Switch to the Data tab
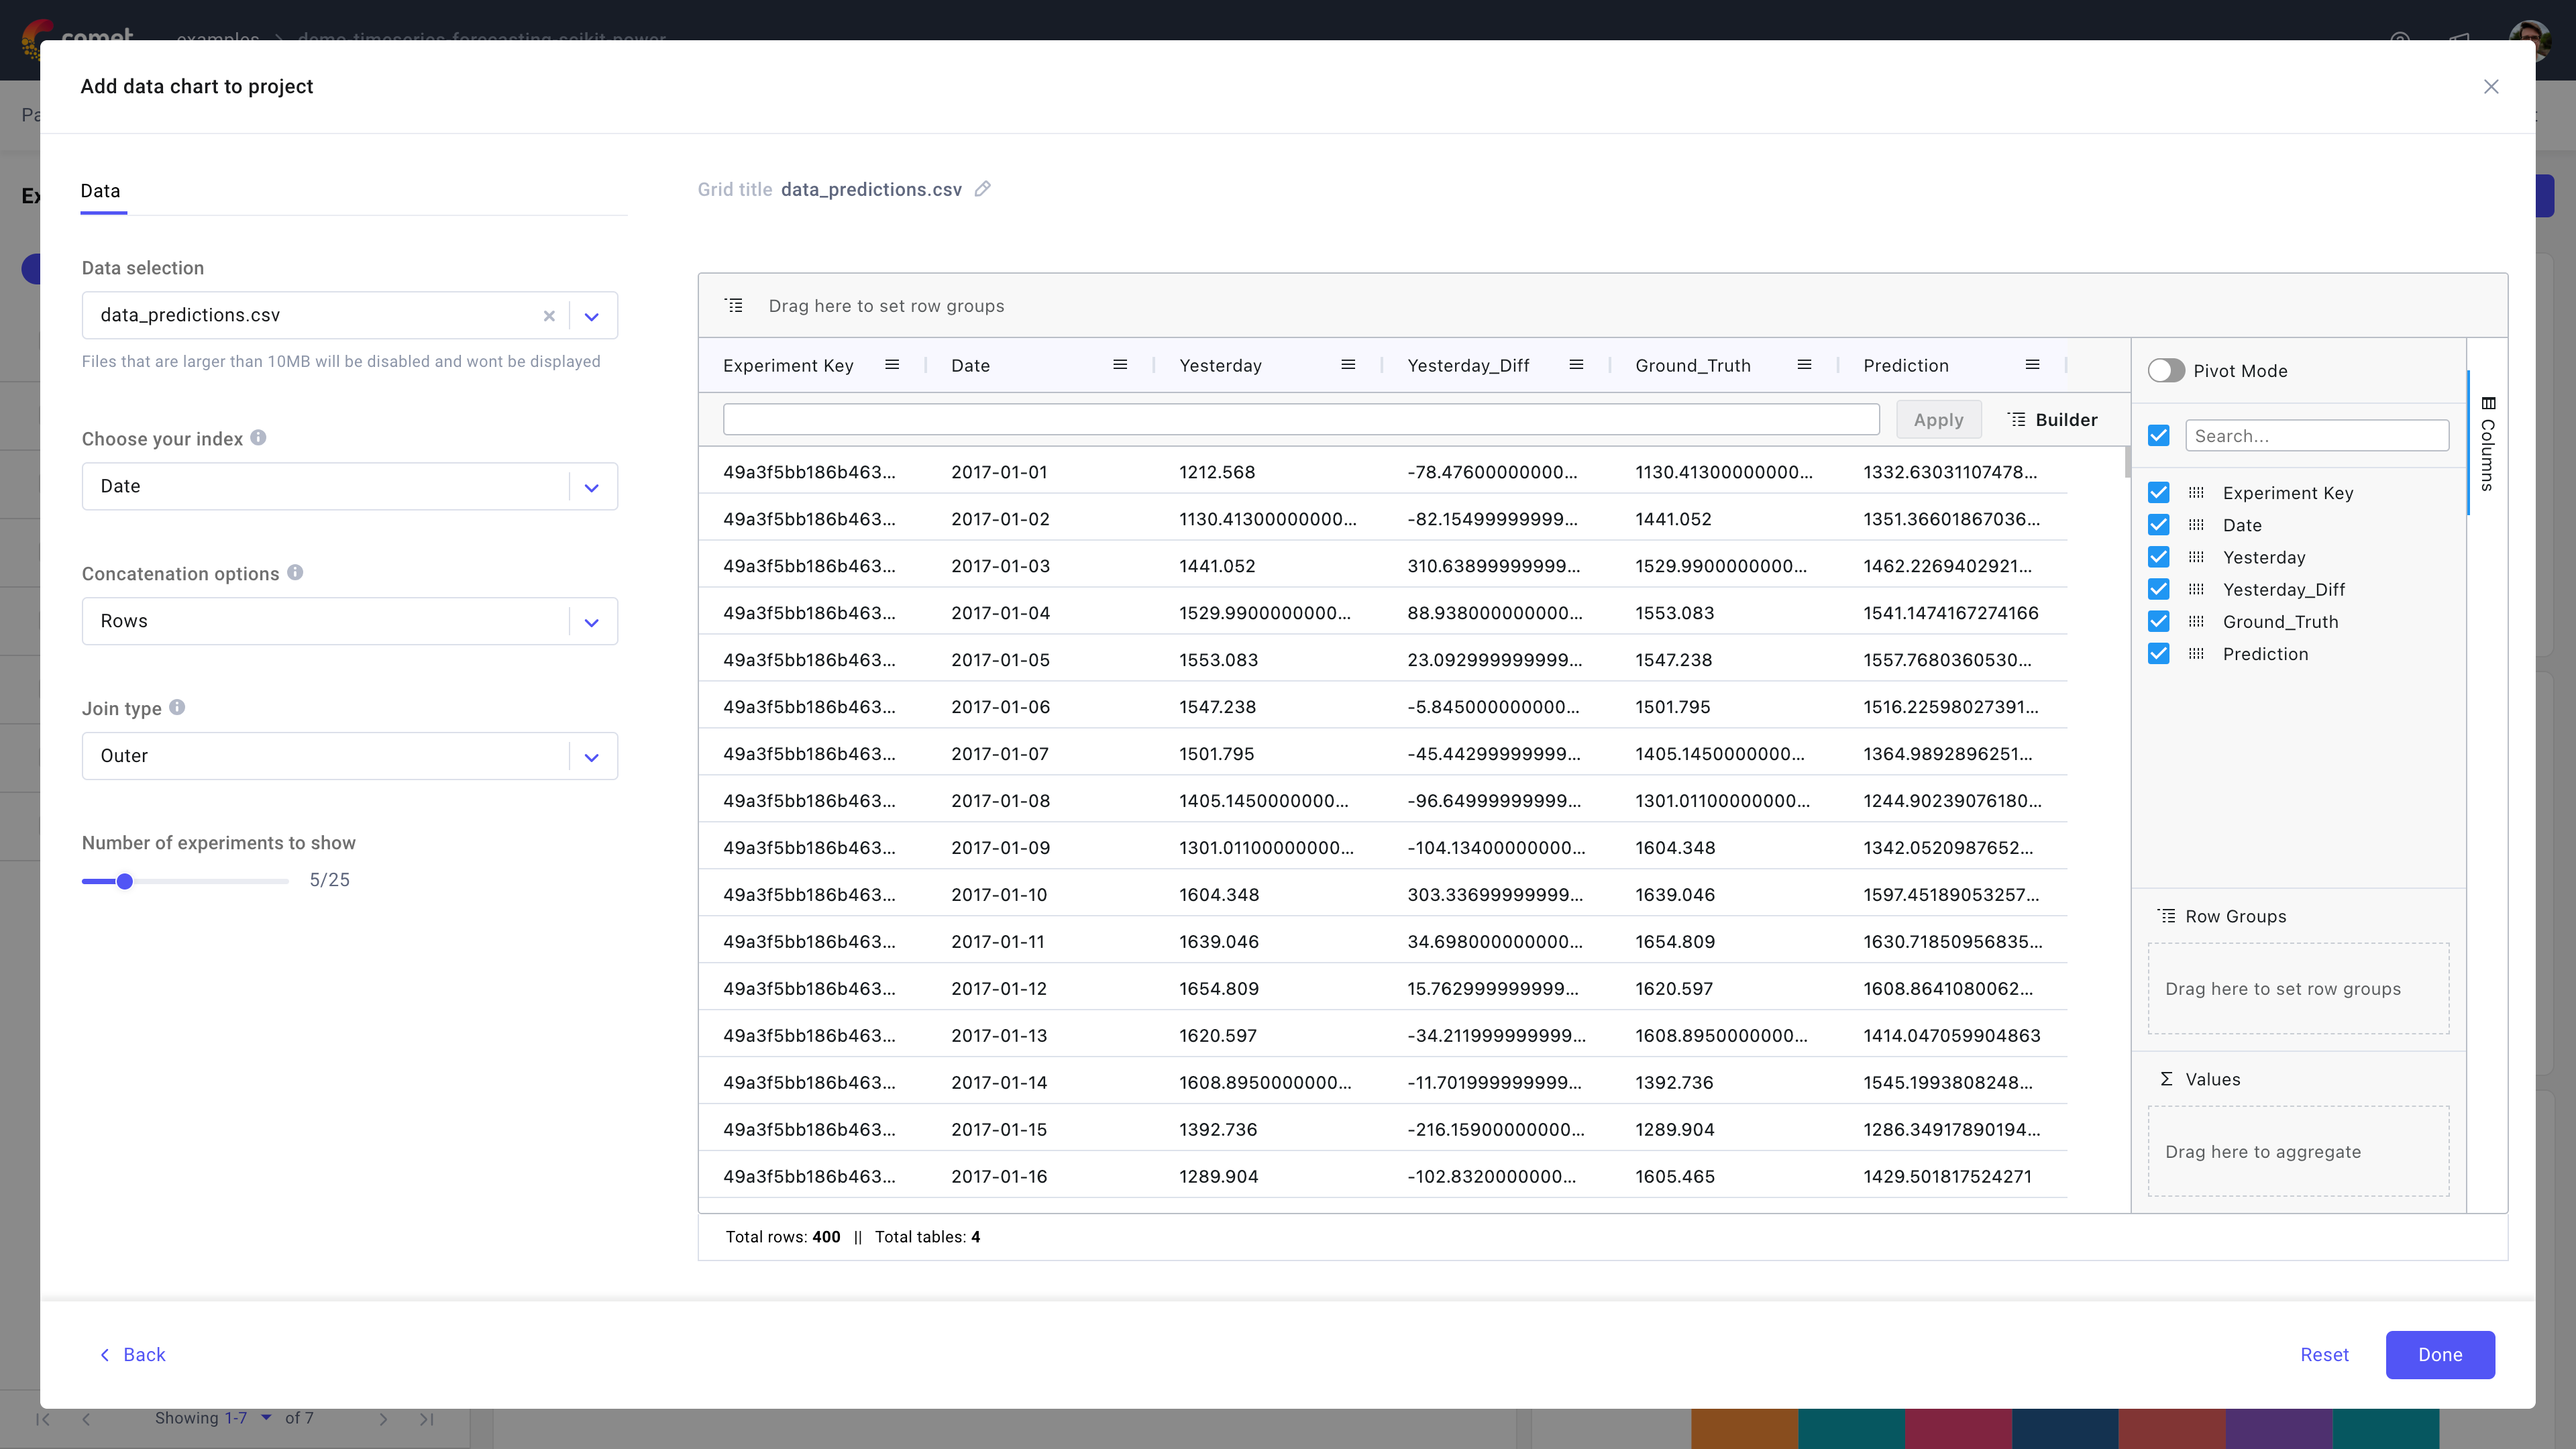2576x1449 pixels. tap(100, 191)
